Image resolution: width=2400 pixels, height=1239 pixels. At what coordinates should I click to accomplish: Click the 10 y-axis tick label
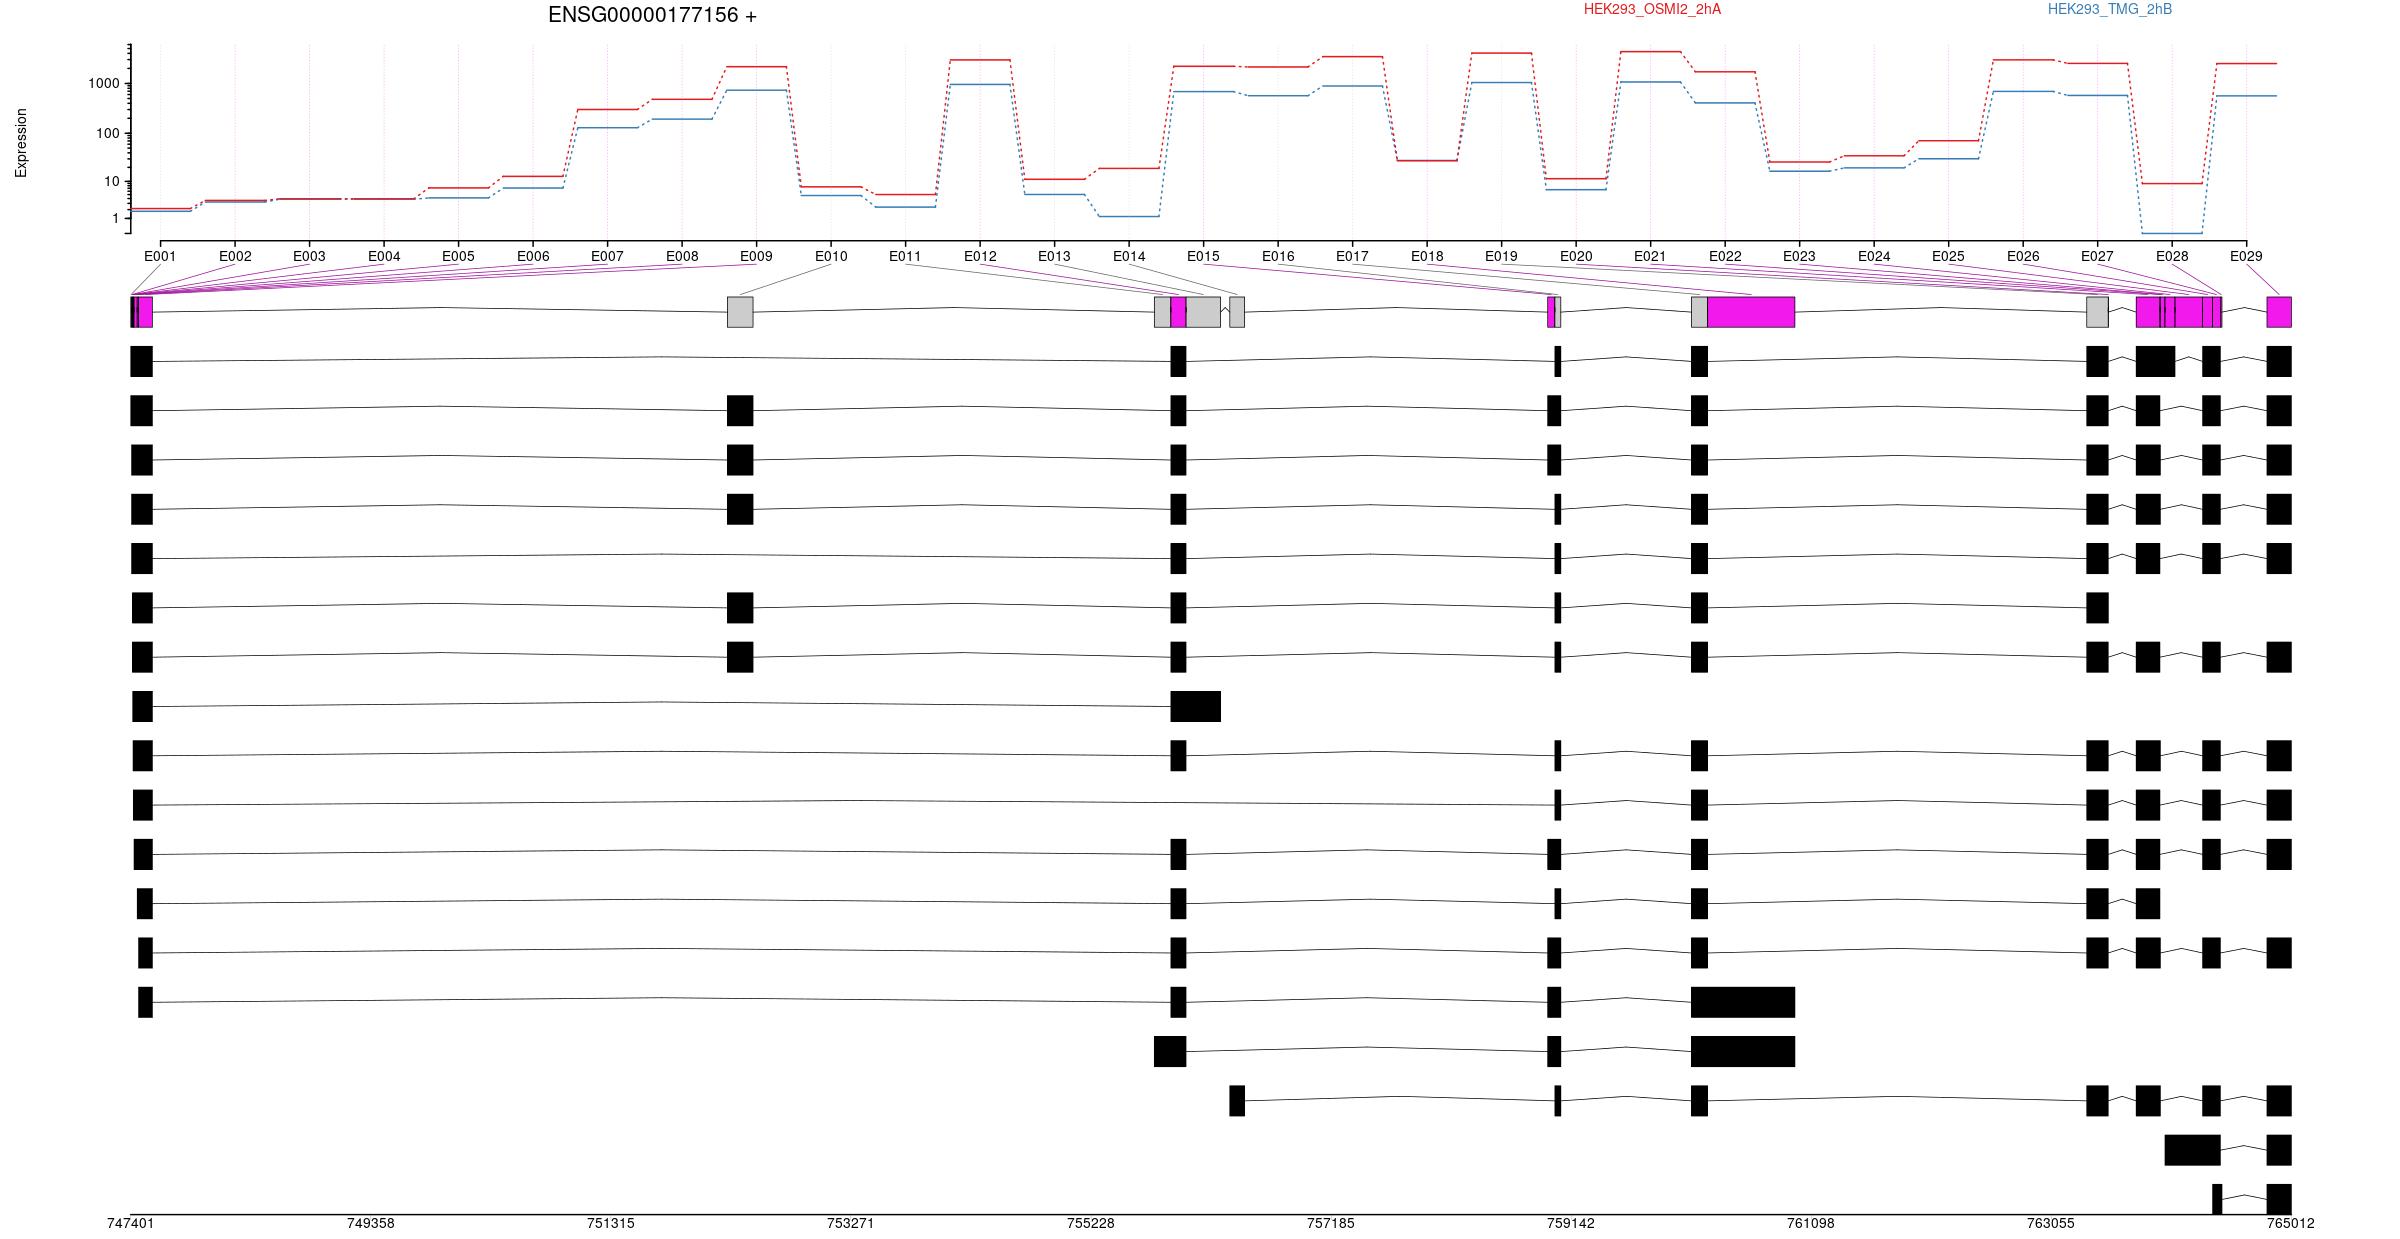[x=112, y=182]
